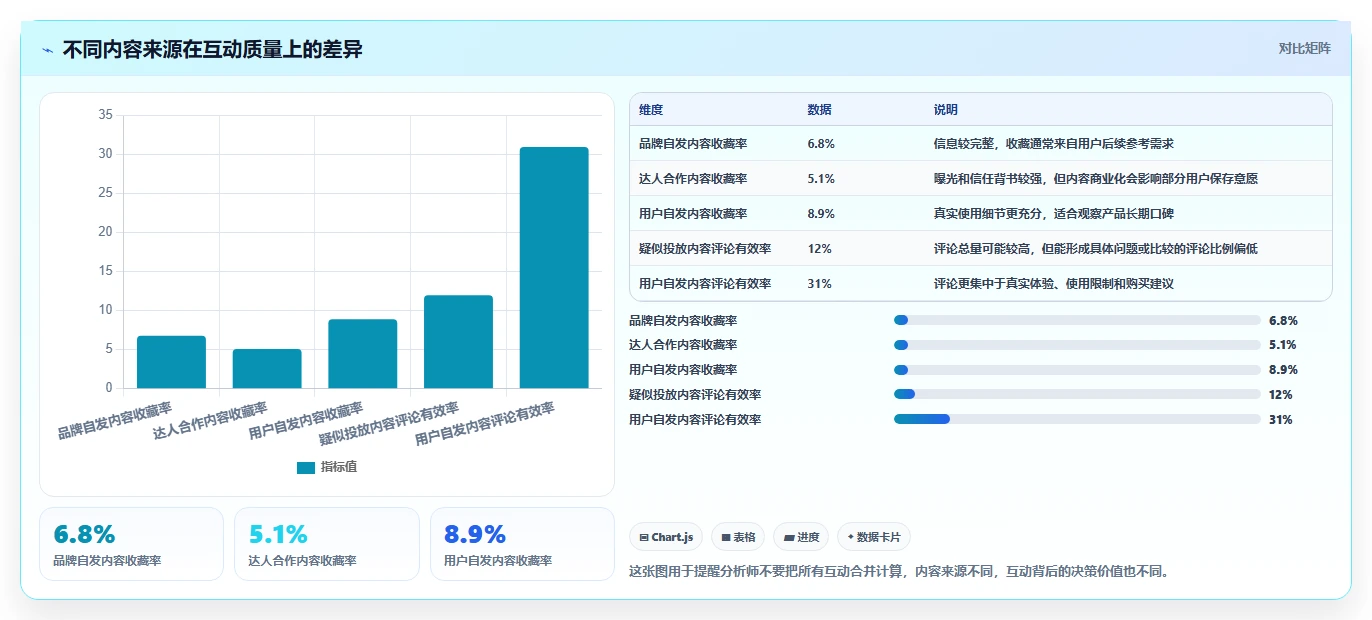Viewport: 1372px width, 620px height.
Task: Click the description starting with 评论更集中于真实体验
Action: [x=1054, y=284]
